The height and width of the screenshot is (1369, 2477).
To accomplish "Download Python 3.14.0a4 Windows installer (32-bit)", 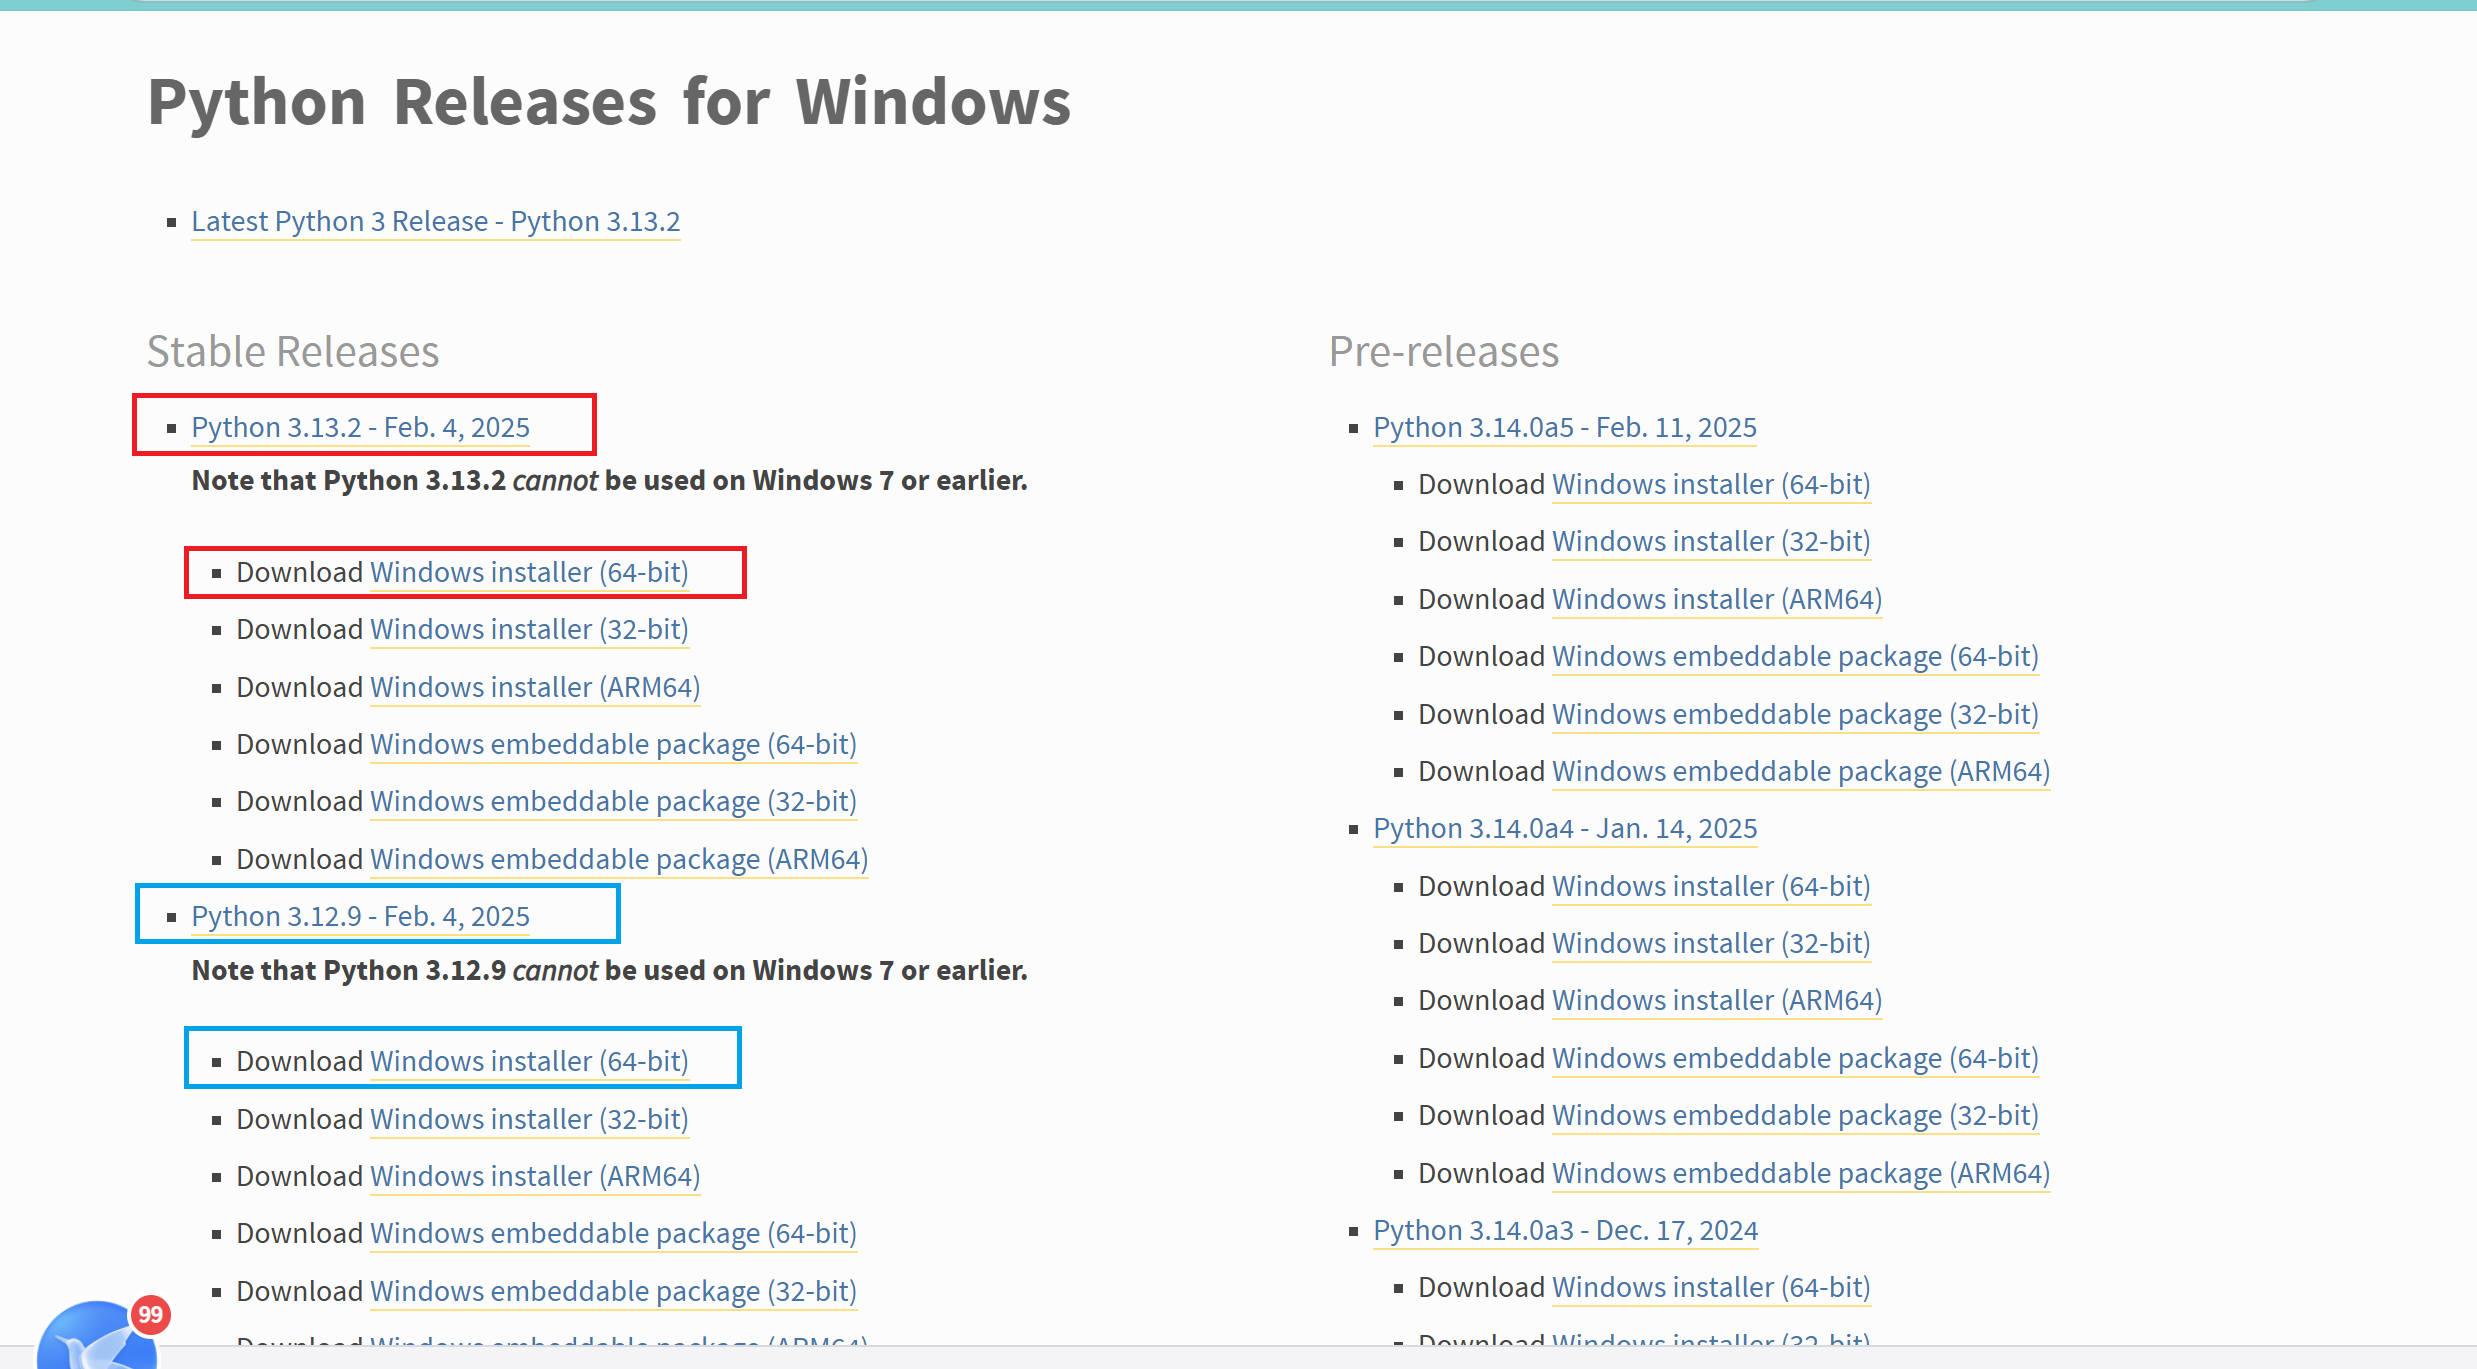I will tap(1710, 943).
